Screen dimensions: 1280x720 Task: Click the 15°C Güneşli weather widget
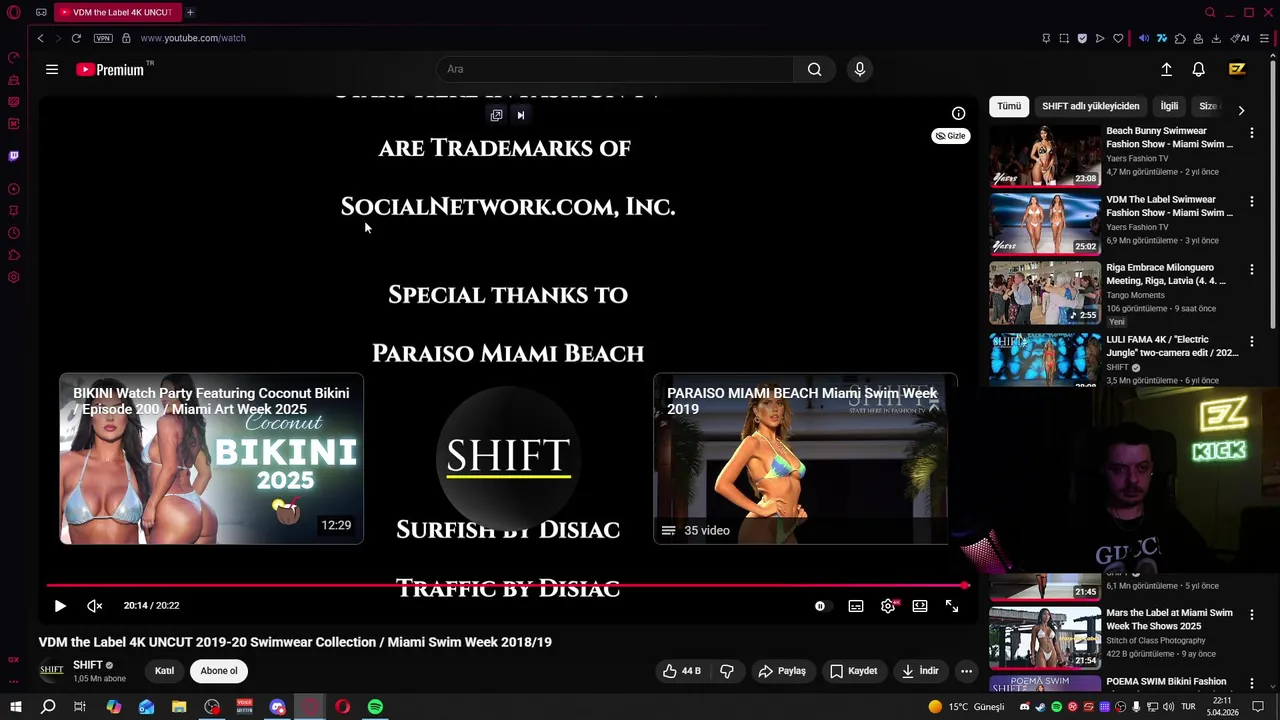[x=966, y=707]
